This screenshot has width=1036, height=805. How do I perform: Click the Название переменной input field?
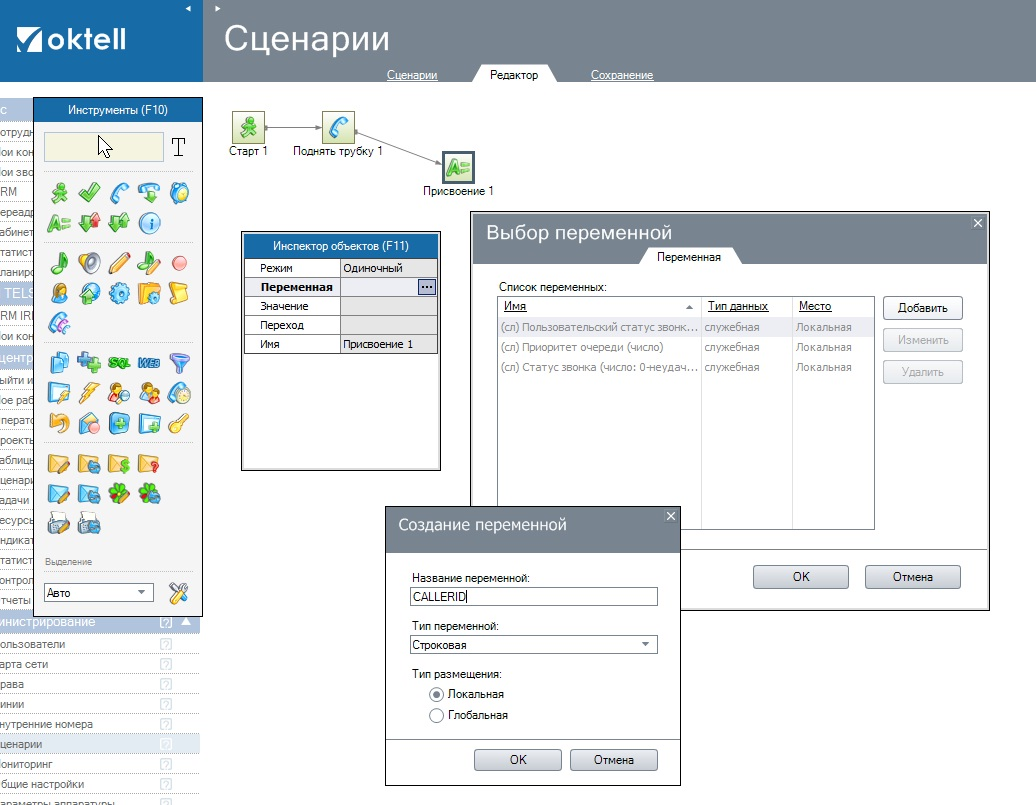tap(534, 596)
